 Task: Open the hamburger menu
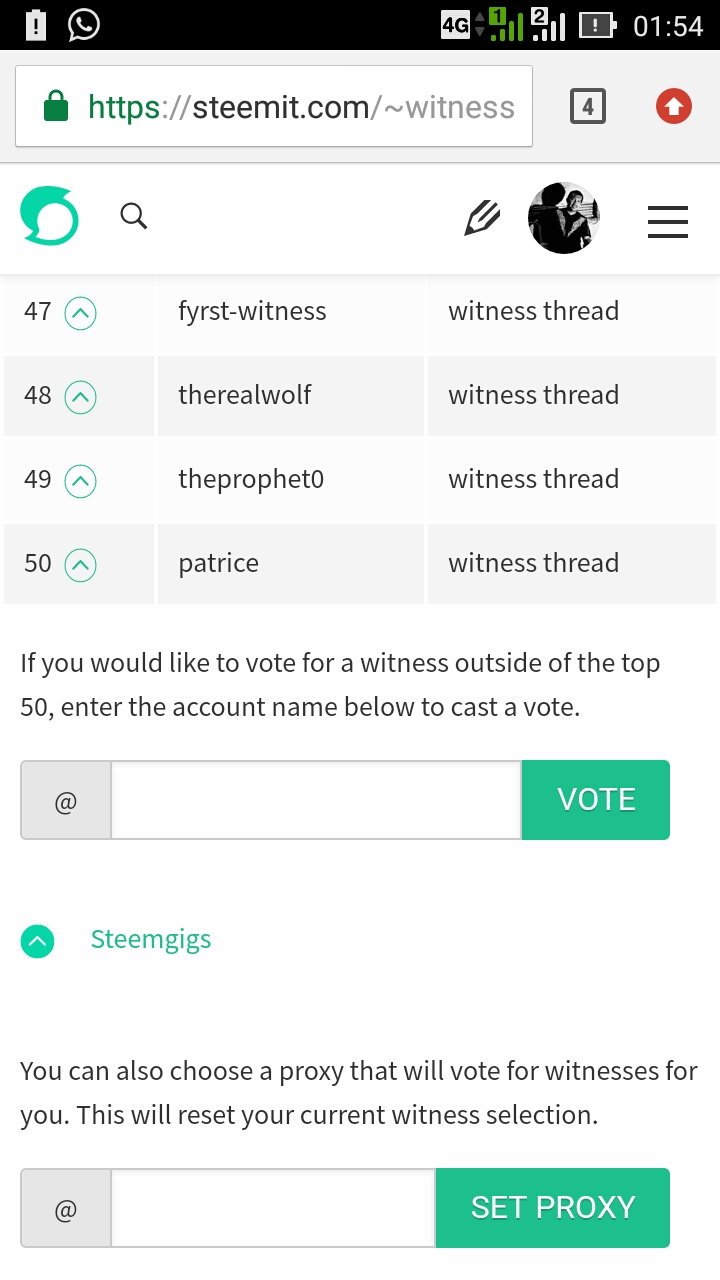coord(668,221)
